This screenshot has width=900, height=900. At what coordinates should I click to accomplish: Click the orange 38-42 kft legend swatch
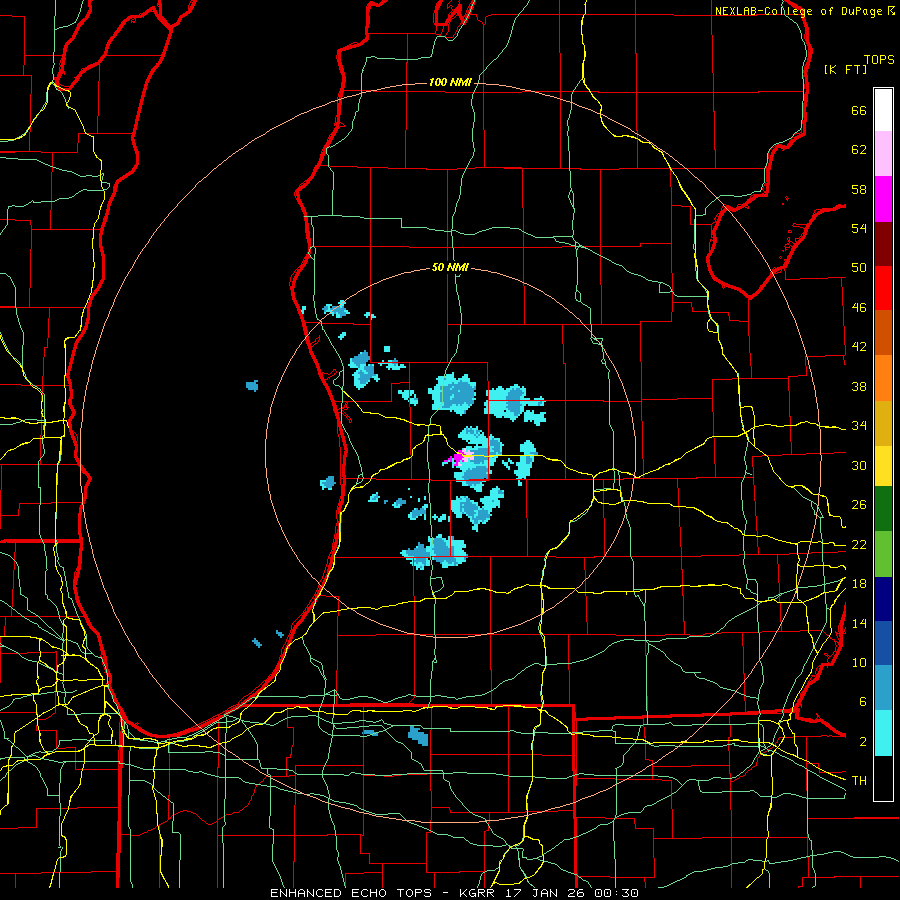[x=883, y=377]
